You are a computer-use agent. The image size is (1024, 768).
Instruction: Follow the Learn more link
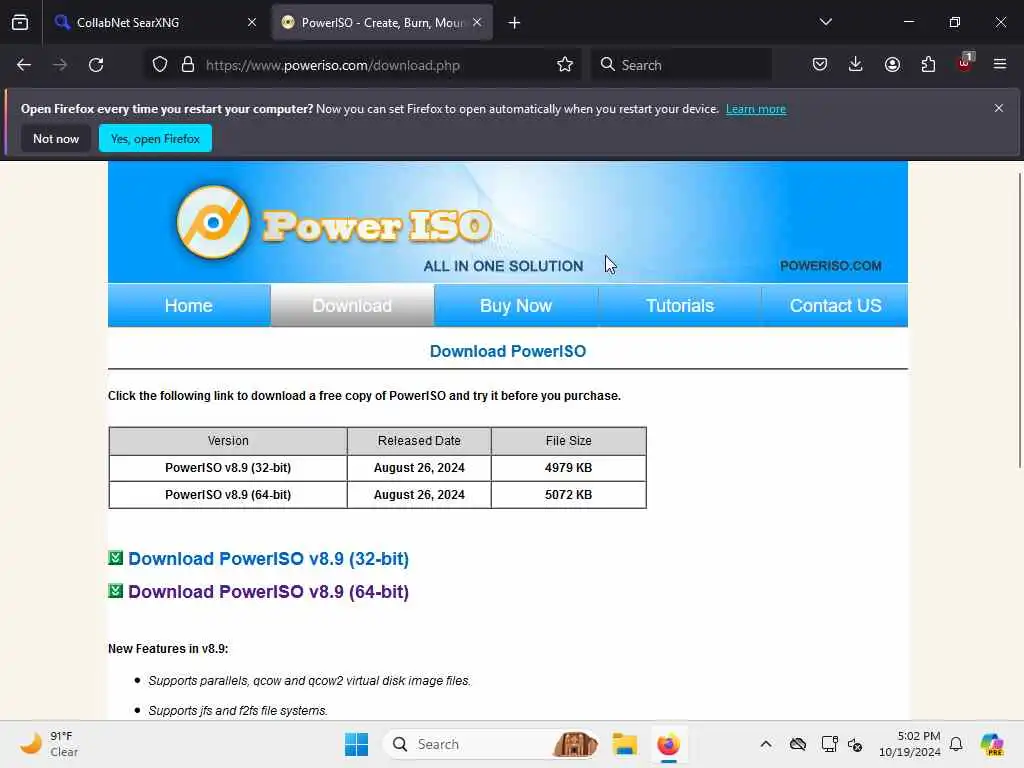point(756,109)
